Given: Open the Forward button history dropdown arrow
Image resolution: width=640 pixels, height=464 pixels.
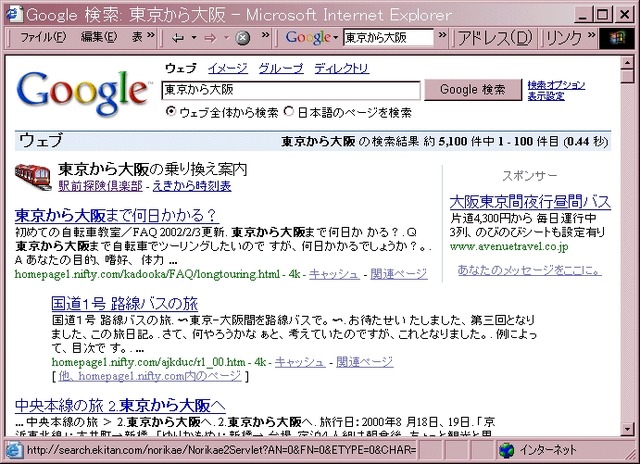Looking at the screenshot, I should click(x=227, y=38).
